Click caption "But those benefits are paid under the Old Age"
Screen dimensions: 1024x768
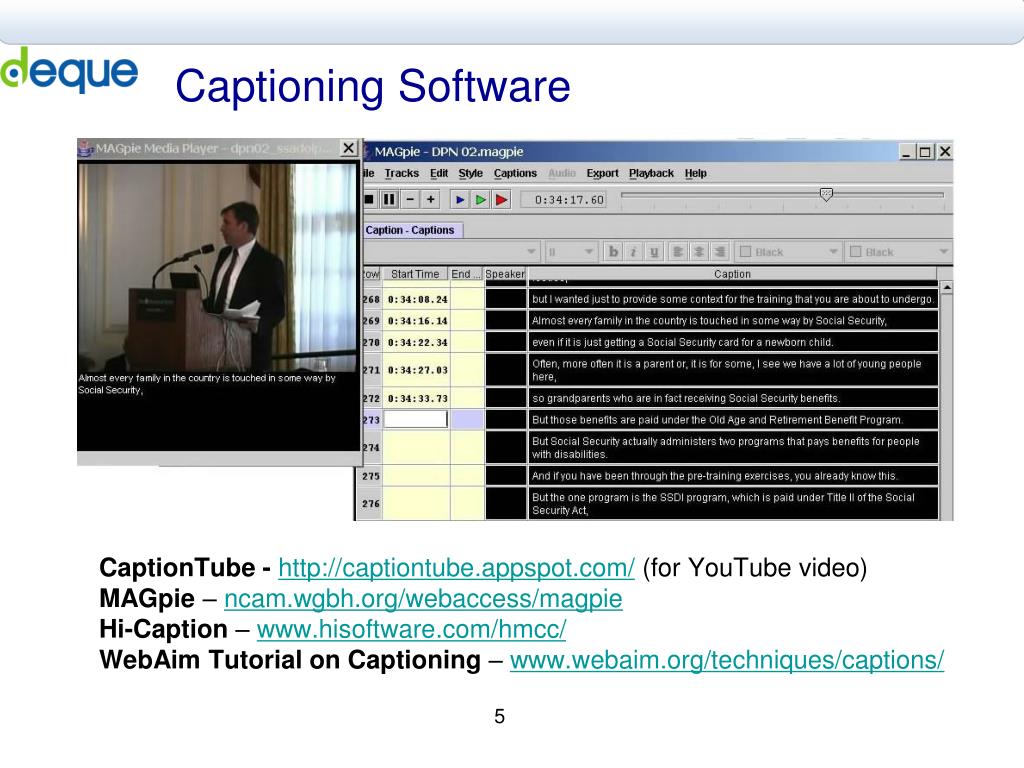pos(733,420)
